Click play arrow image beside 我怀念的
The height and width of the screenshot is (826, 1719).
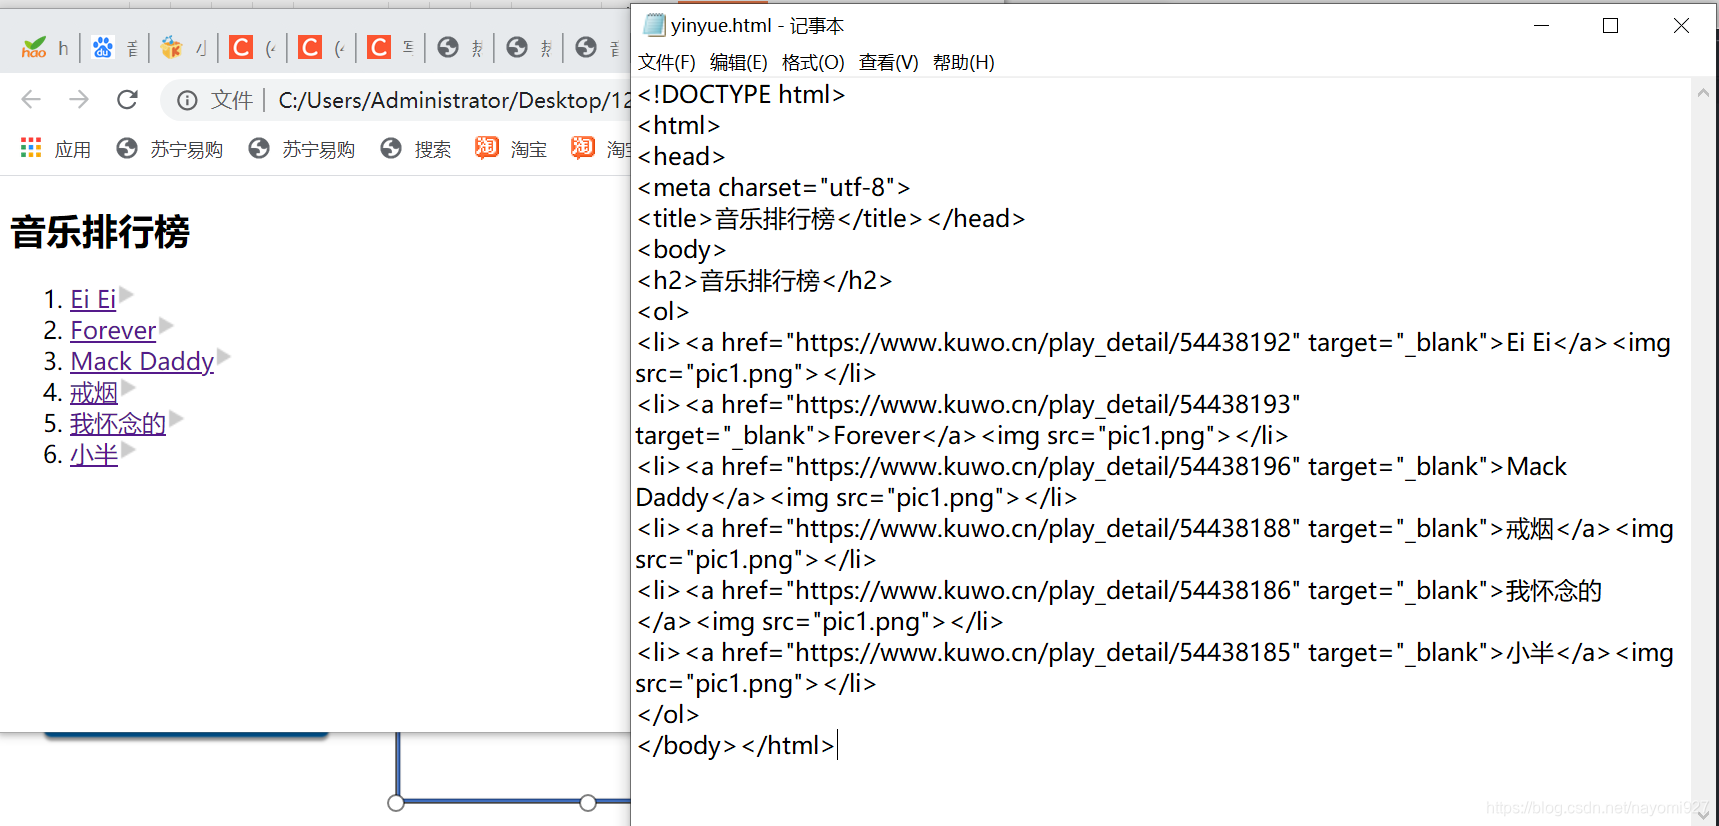(x=177, y=419)
